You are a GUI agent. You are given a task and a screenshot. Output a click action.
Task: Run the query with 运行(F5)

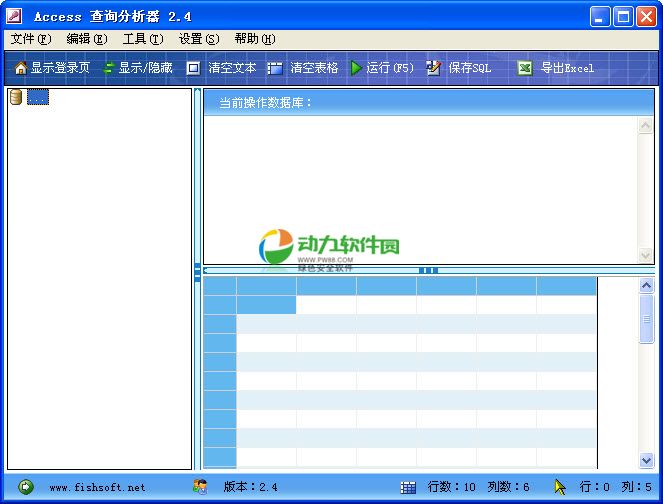point(356,68)
